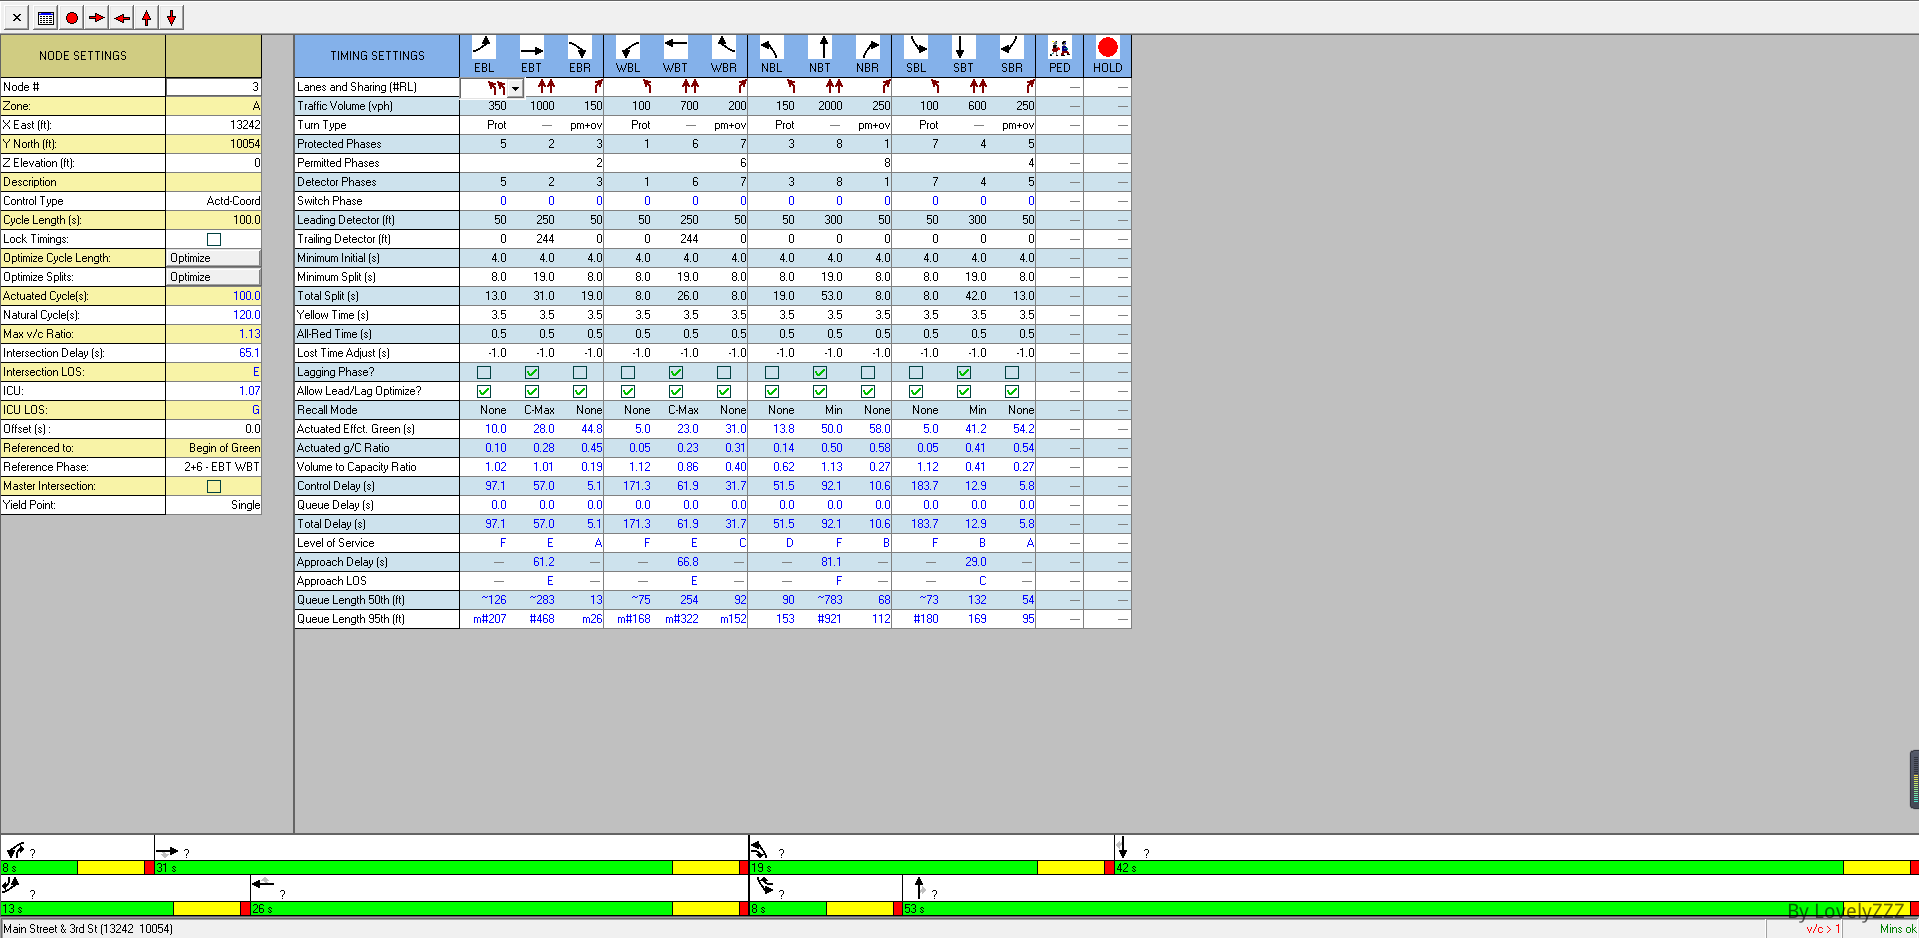Select the 42 s southbound split bar
This screenshot has height=938, width=1919.
click(1516, 867)
